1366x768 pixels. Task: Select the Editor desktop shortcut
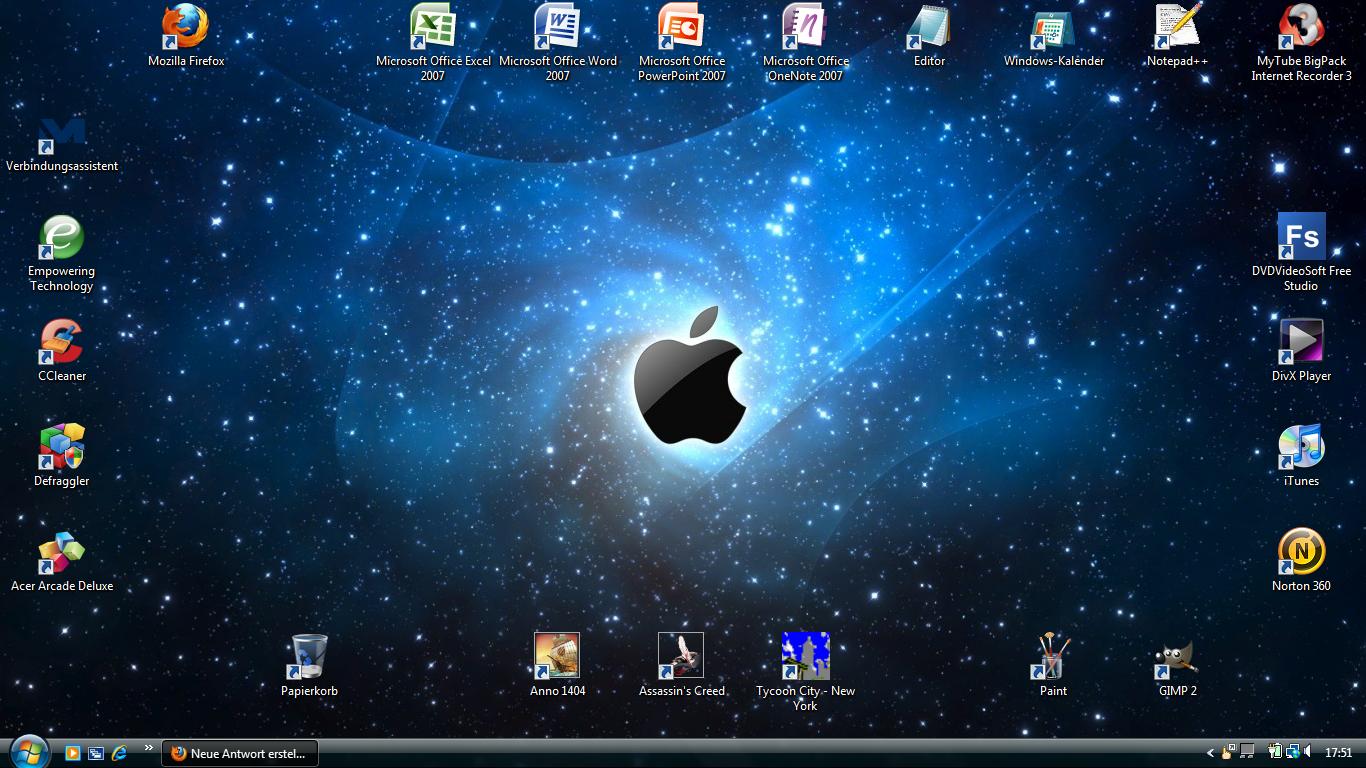click(929, 35)
